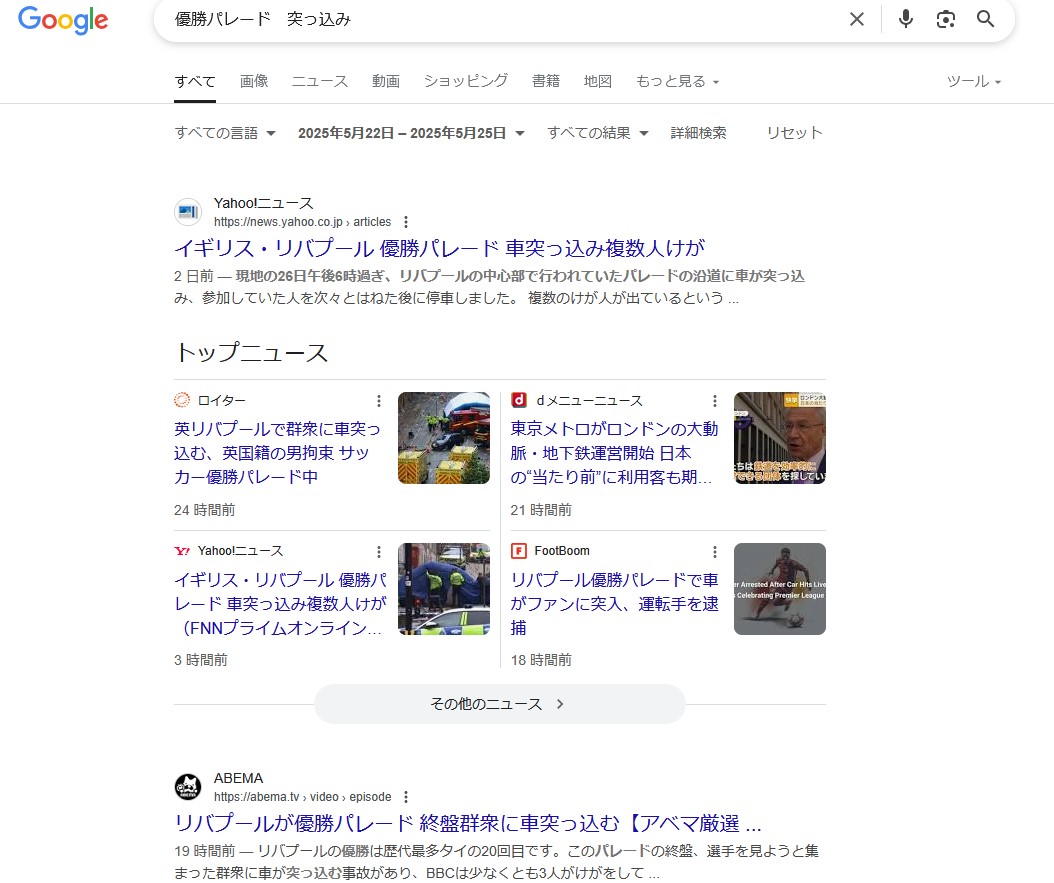Viewport: 1054px width, 883px height.
Task: Click the 18 時間前 timestamp on FootBoom card
Action: pos(541,660)
